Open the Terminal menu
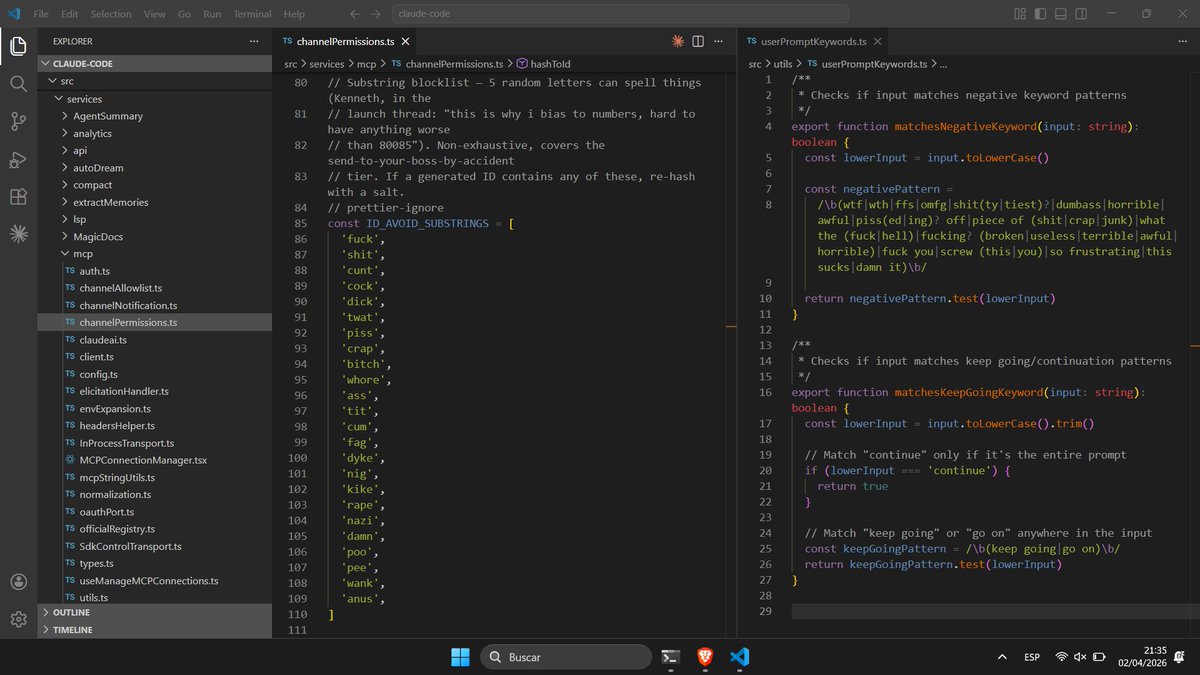 [252, 14]
